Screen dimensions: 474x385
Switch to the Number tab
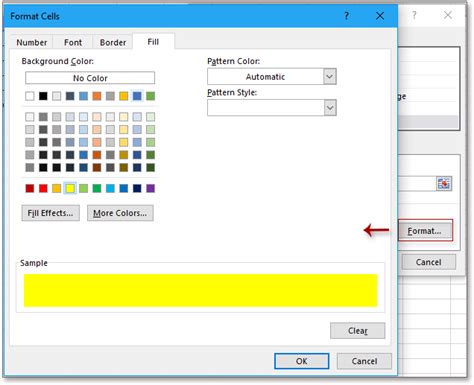tap(32, 43)
